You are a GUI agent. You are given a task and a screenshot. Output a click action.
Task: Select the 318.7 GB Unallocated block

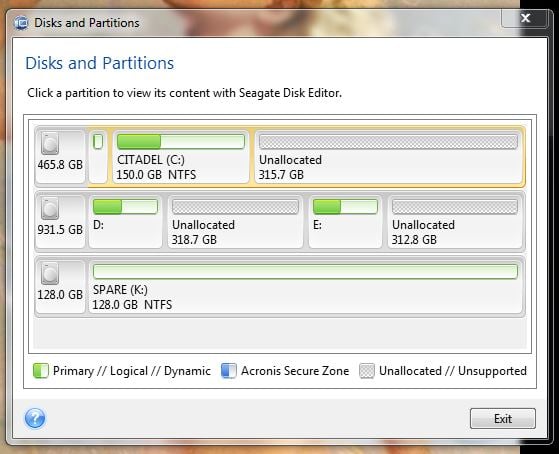235,221
